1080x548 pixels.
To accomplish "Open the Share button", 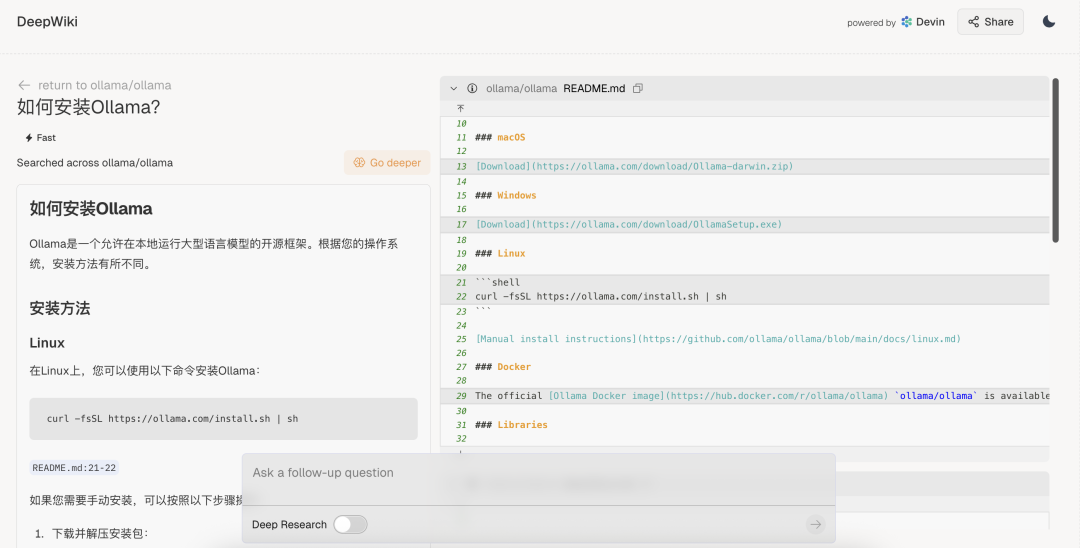I will pos(990,22).
